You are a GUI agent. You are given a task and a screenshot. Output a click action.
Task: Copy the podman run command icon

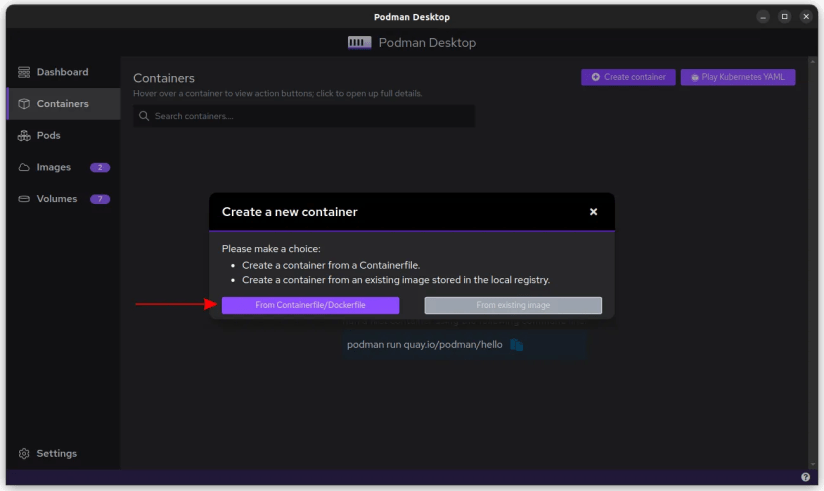point(517,345)
